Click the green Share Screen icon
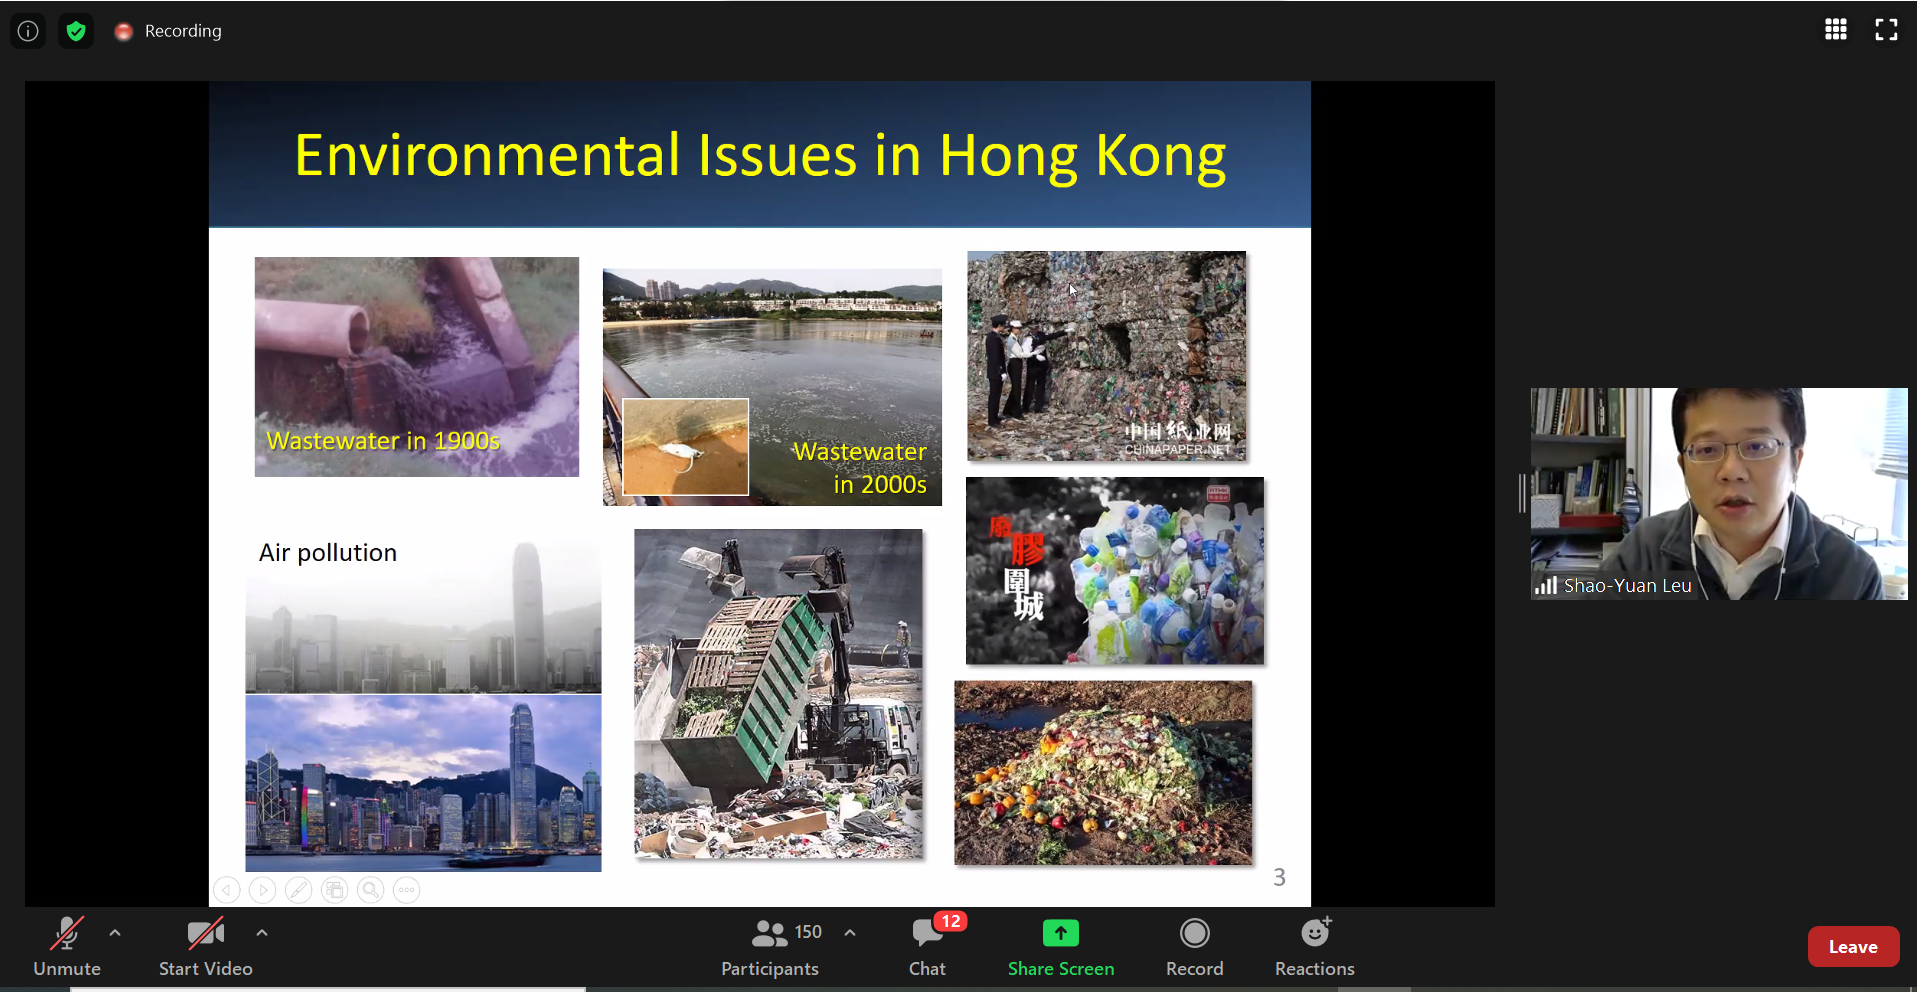This screenshot has height=992, width=1917. [1060, 934]
